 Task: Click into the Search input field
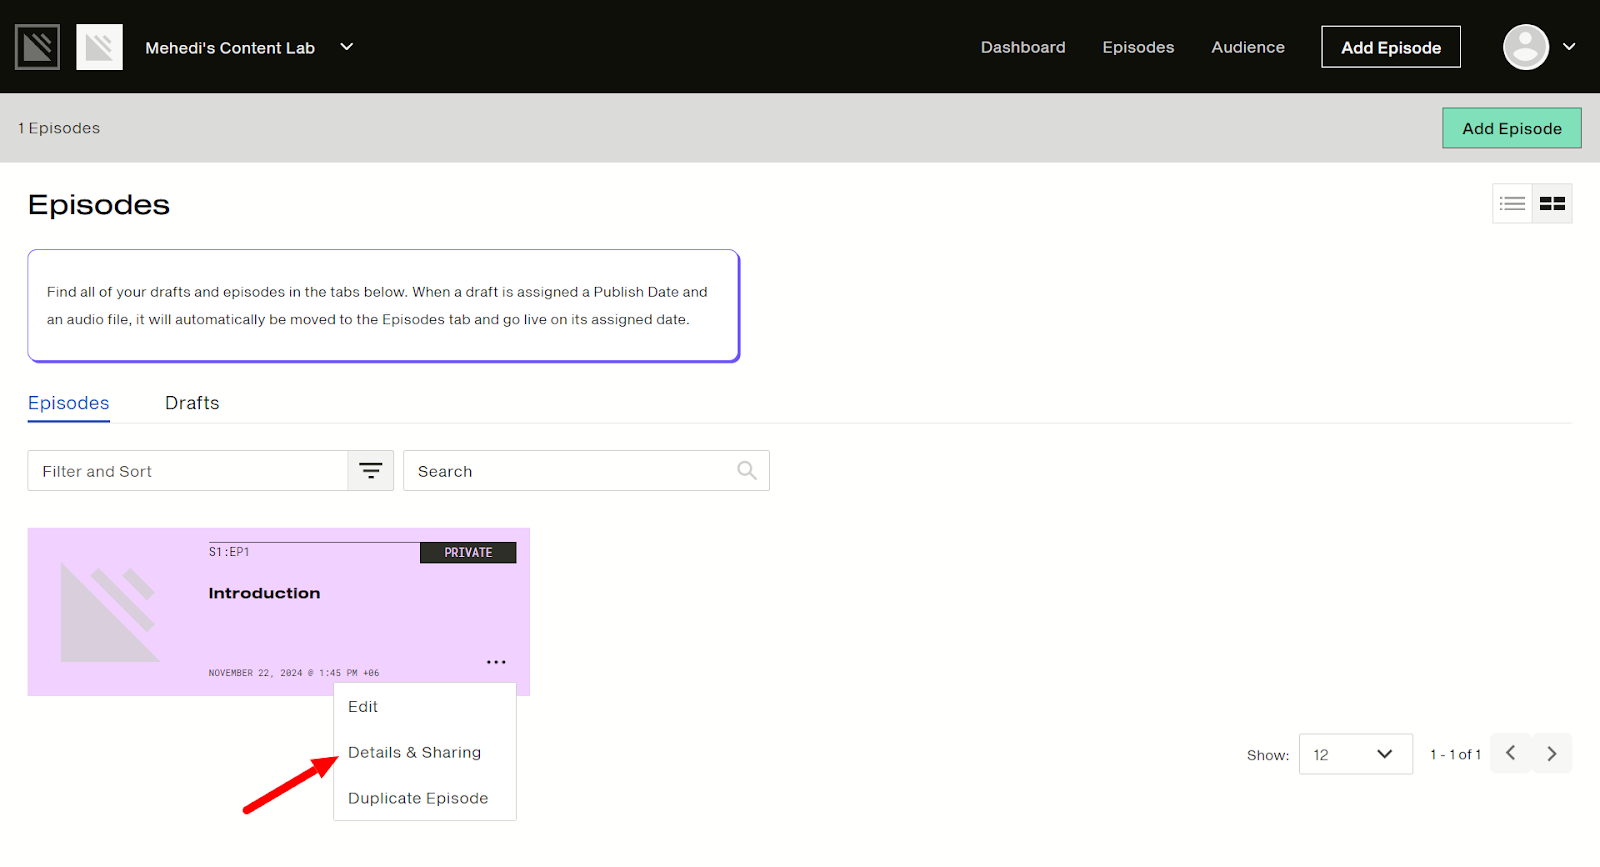[x=586, y=471]
